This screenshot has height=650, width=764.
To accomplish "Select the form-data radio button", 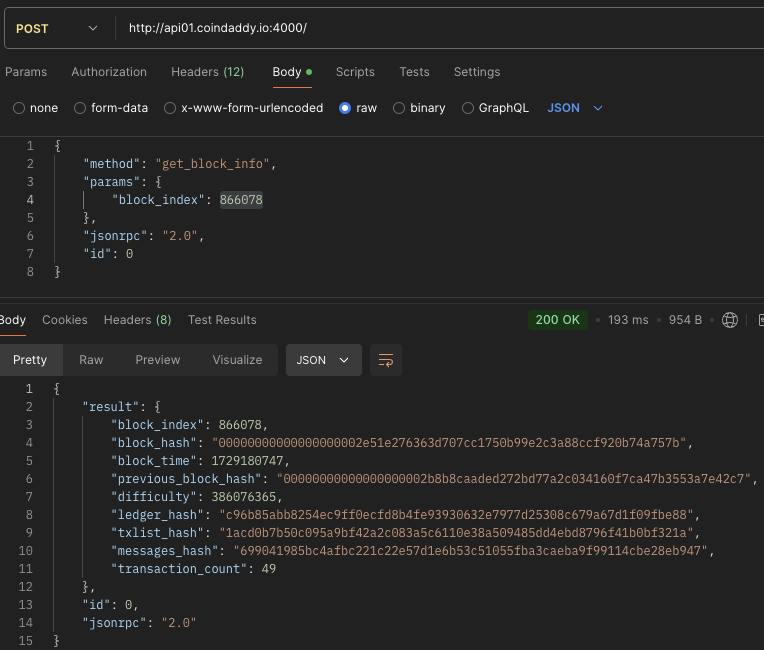I will pos(80,108).
